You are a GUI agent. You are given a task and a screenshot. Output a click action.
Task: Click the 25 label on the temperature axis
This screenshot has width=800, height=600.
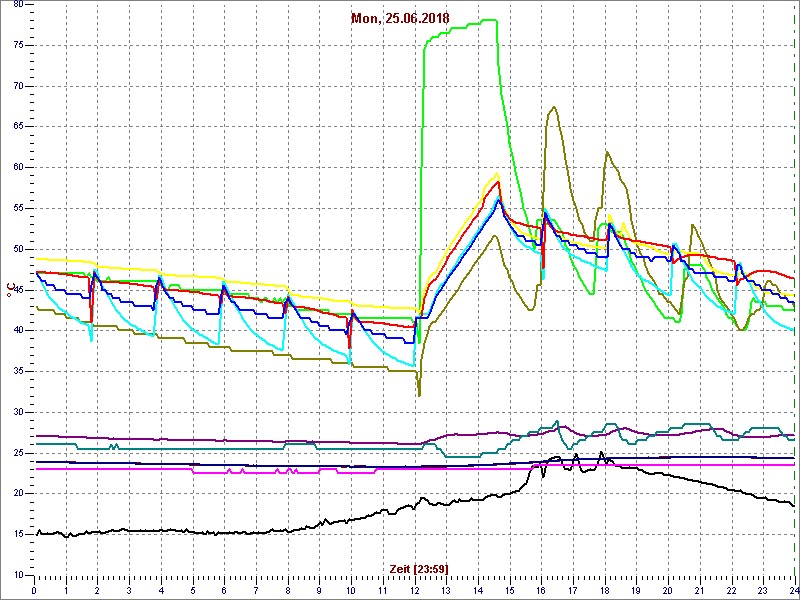pos(17,453)
